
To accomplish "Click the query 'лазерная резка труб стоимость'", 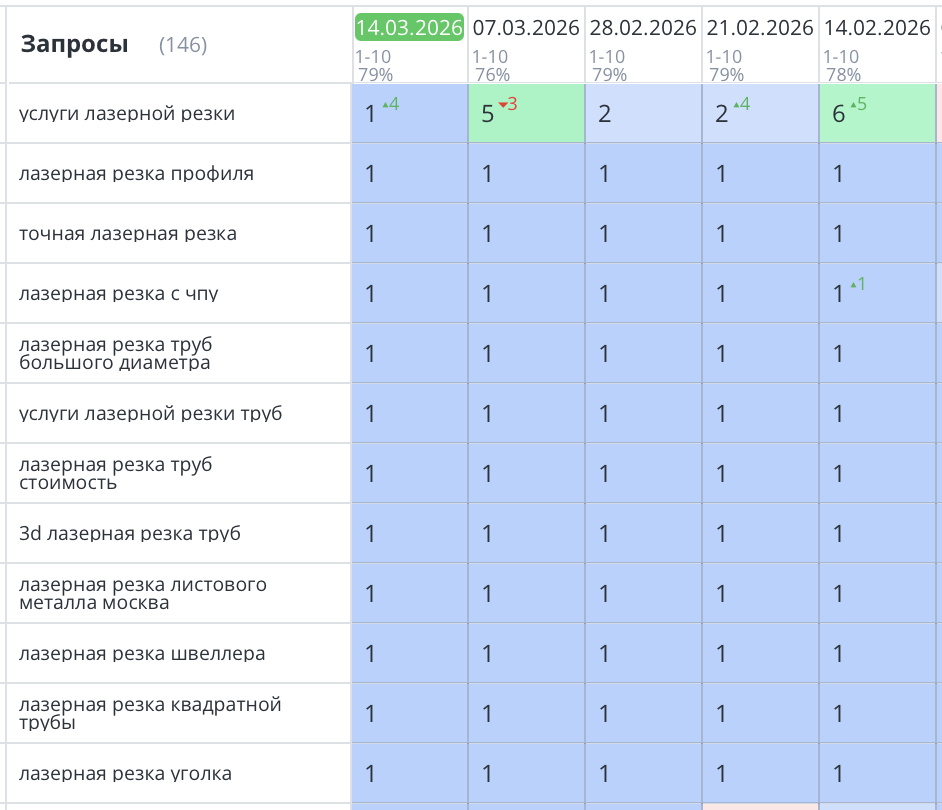I will [x=115, y=474].
